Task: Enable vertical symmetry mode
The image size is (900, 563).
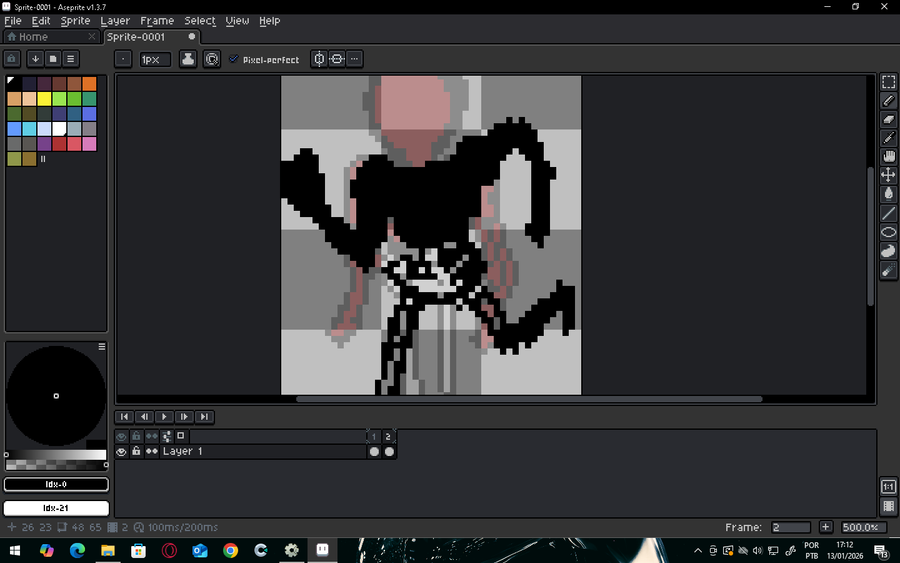Action: 319,59
